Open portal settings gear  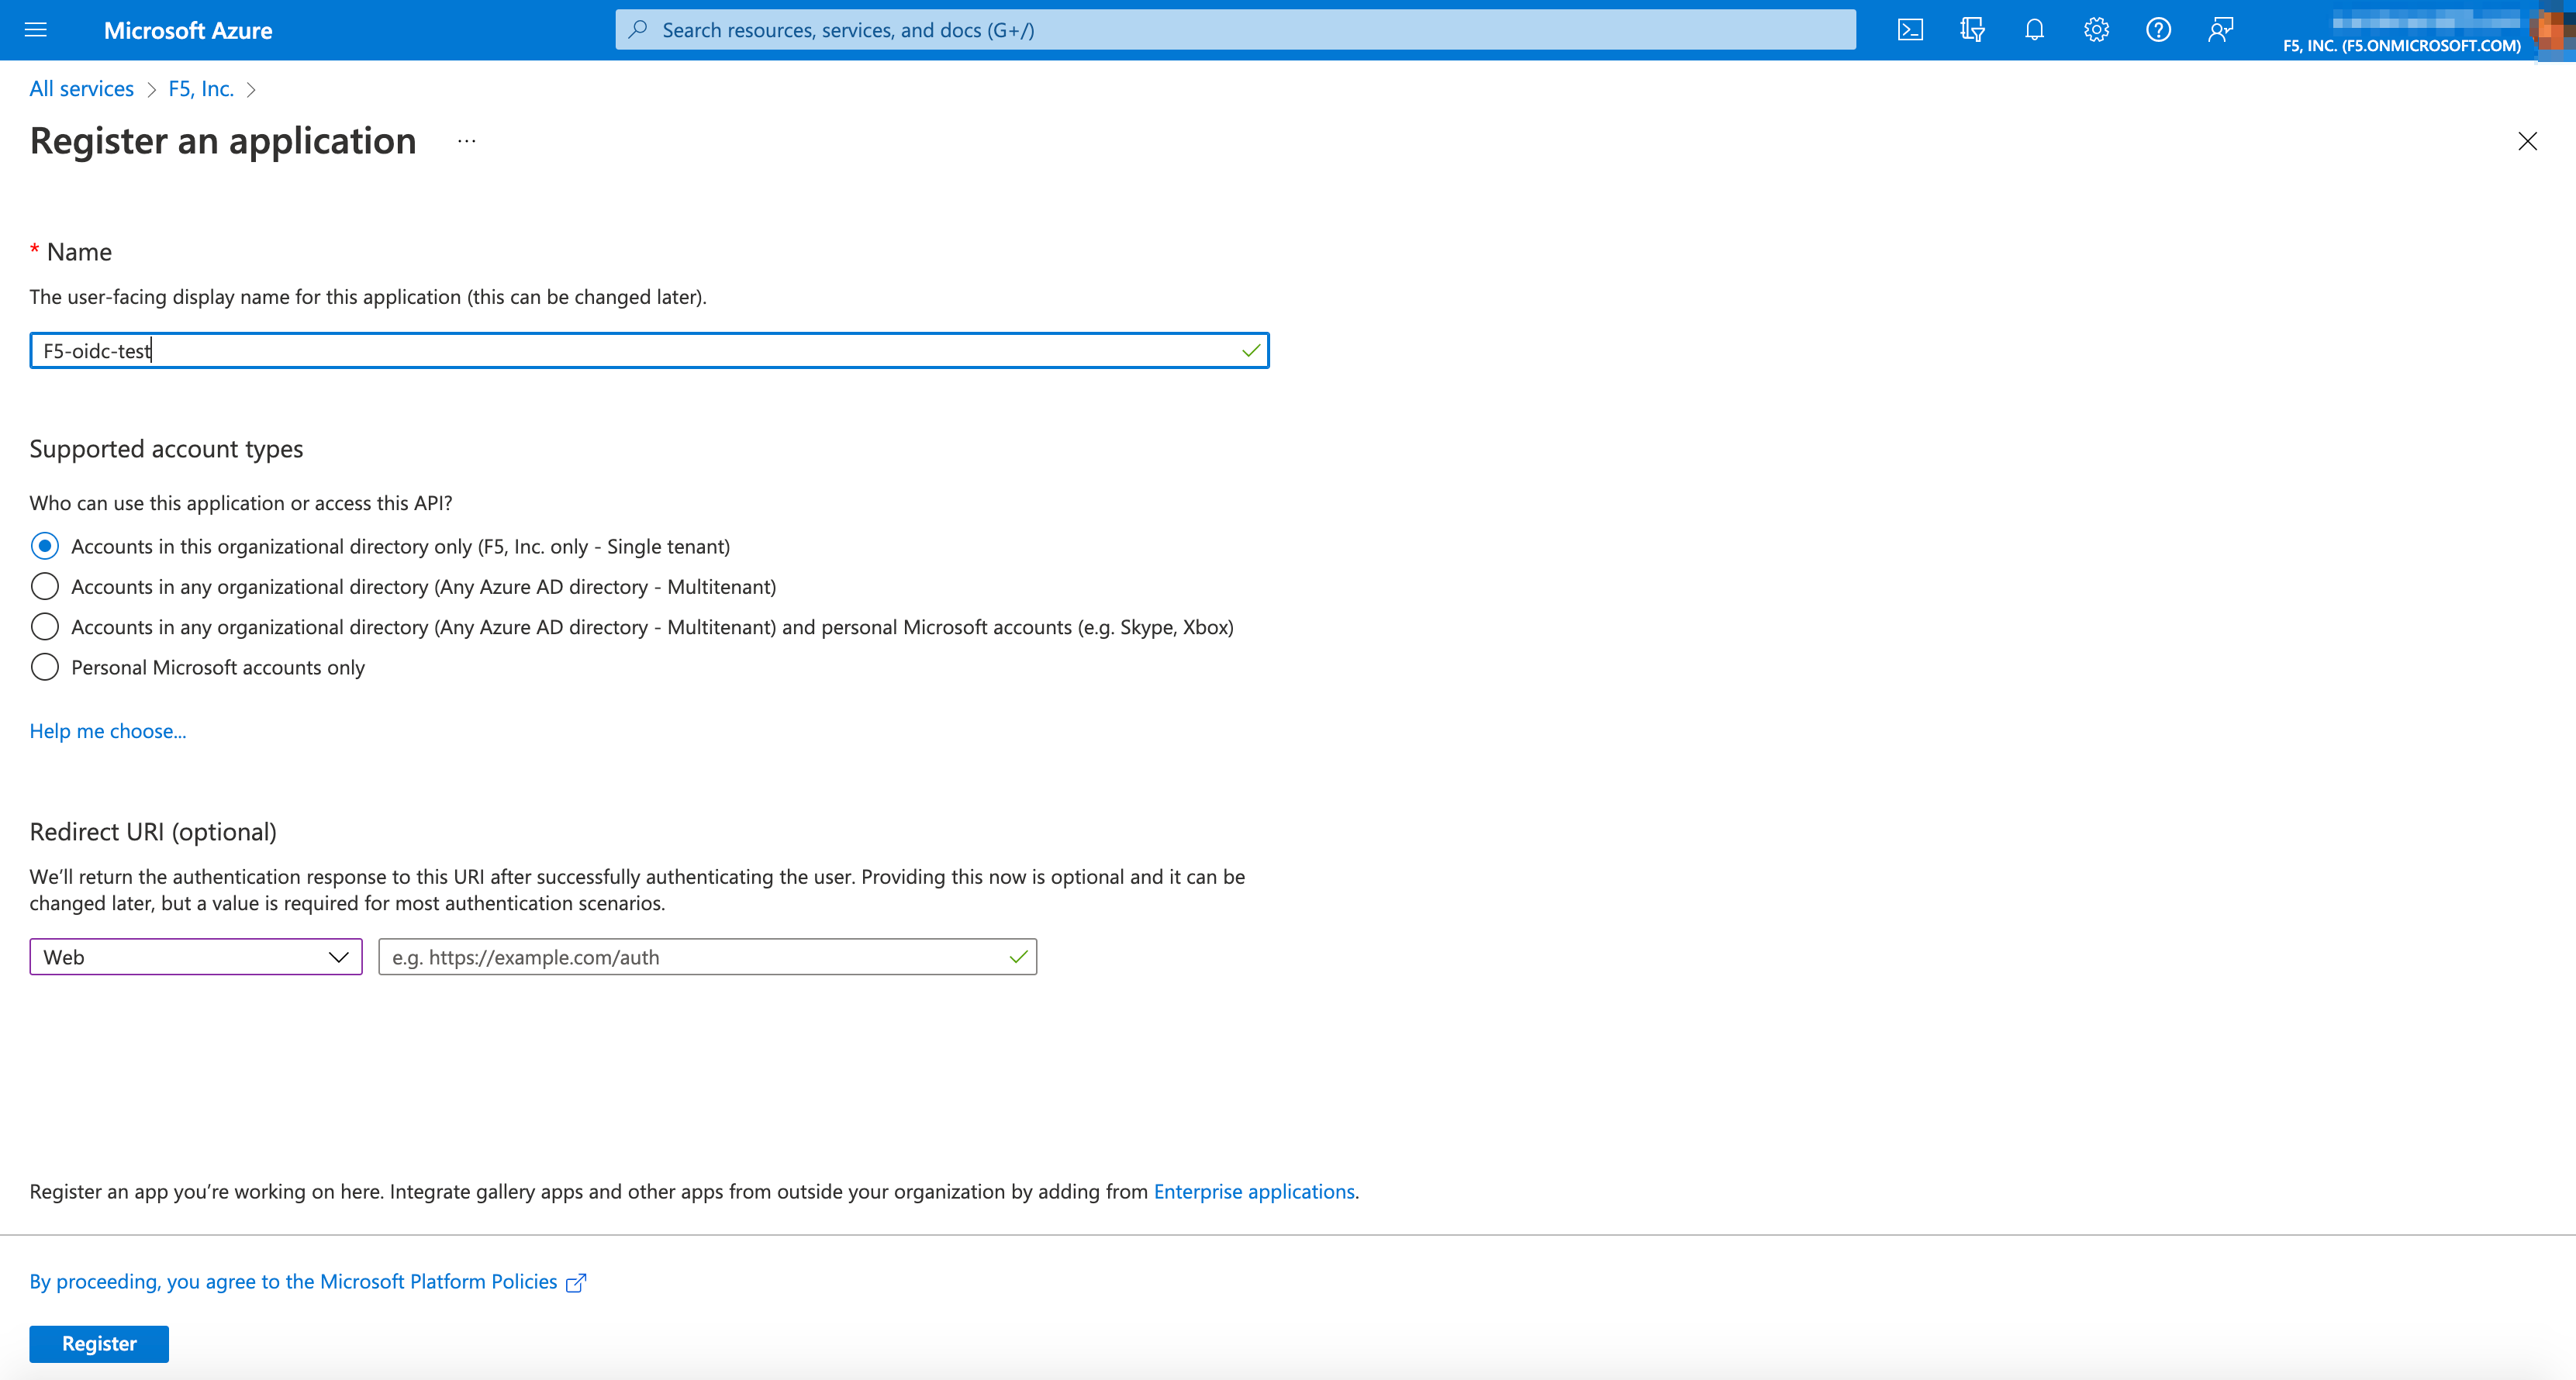tap(2096, 30)
